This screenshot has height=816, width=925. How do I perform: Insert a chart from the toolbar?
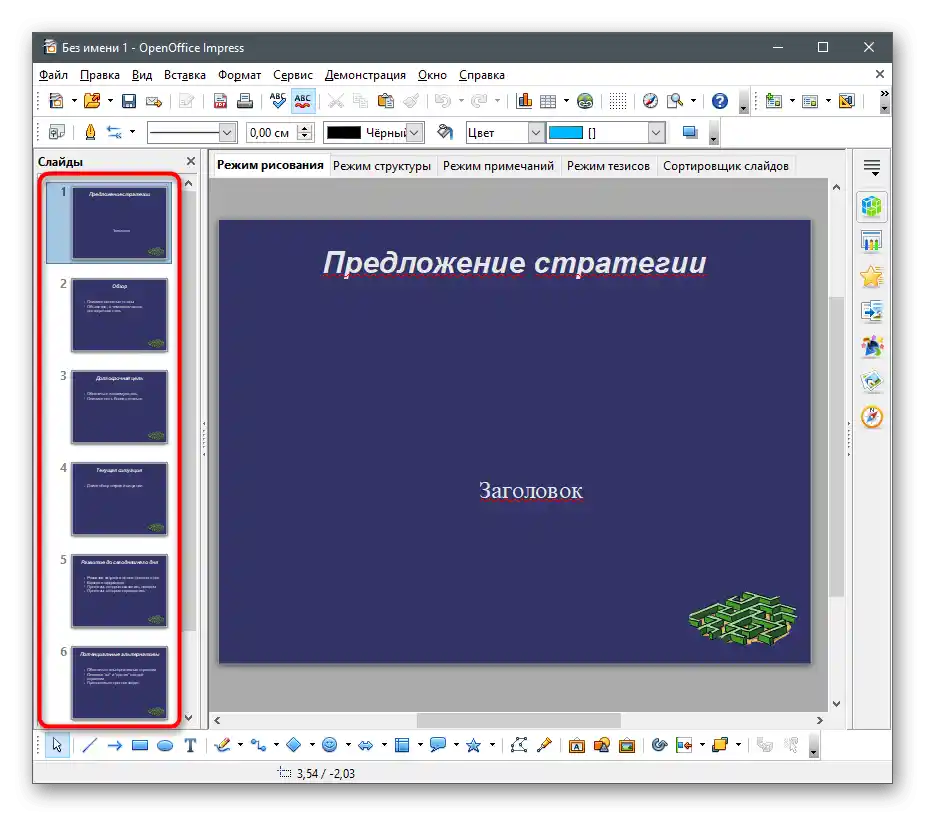point(524,101)
